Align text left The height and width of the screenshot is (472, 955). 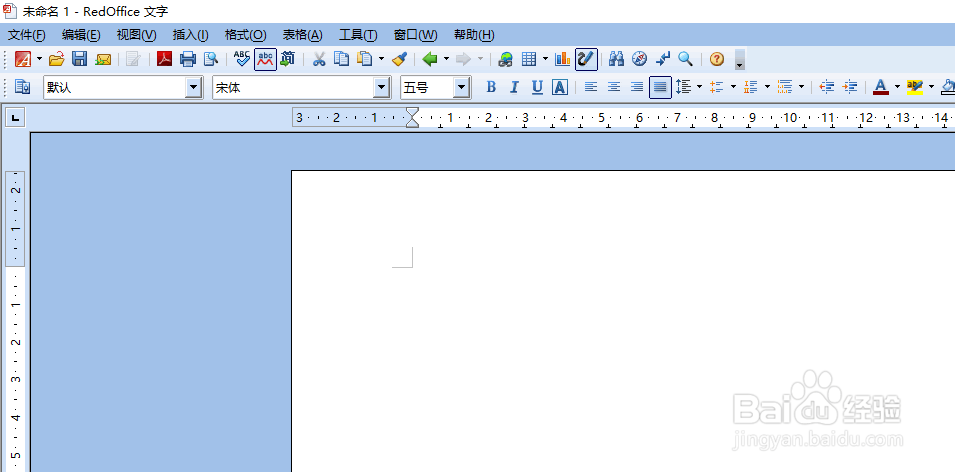[x=591, y=87]
